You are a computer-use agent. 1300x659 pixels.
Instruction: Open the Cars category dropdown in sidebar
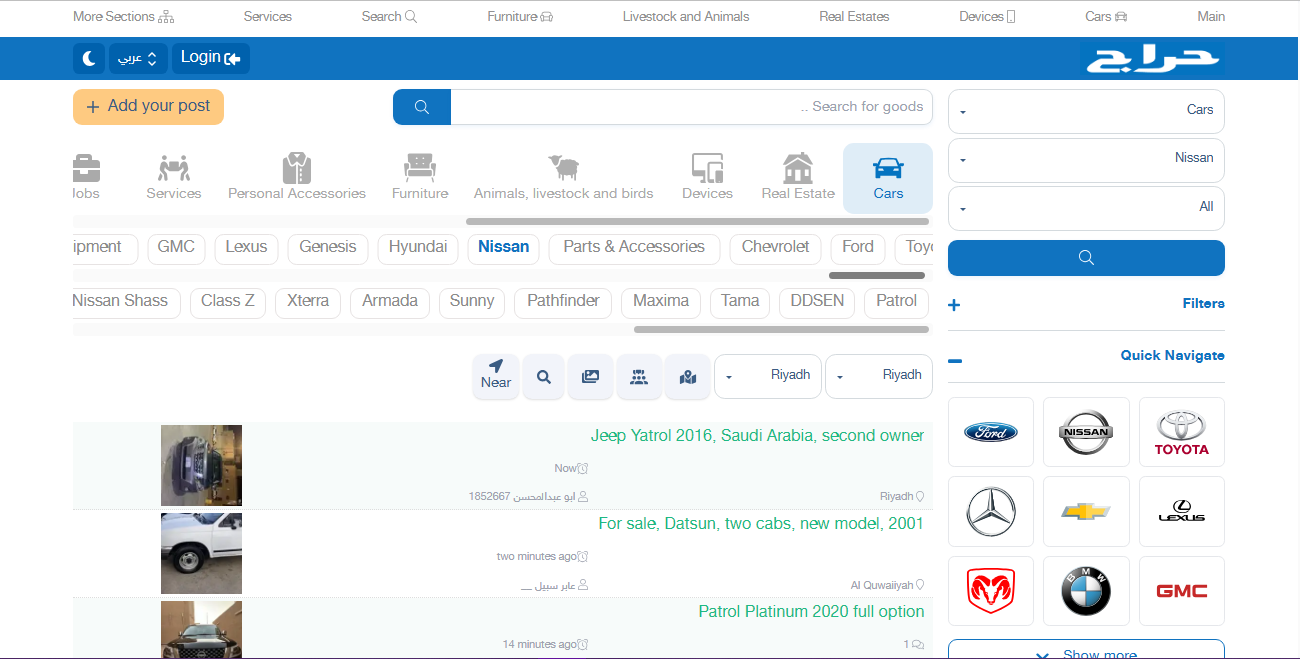pos(1086,110)
